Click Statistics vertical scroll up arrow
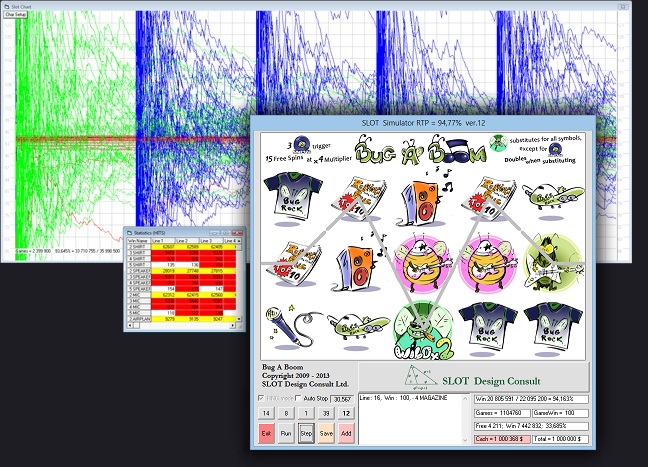648x467 pixels. 238,241
